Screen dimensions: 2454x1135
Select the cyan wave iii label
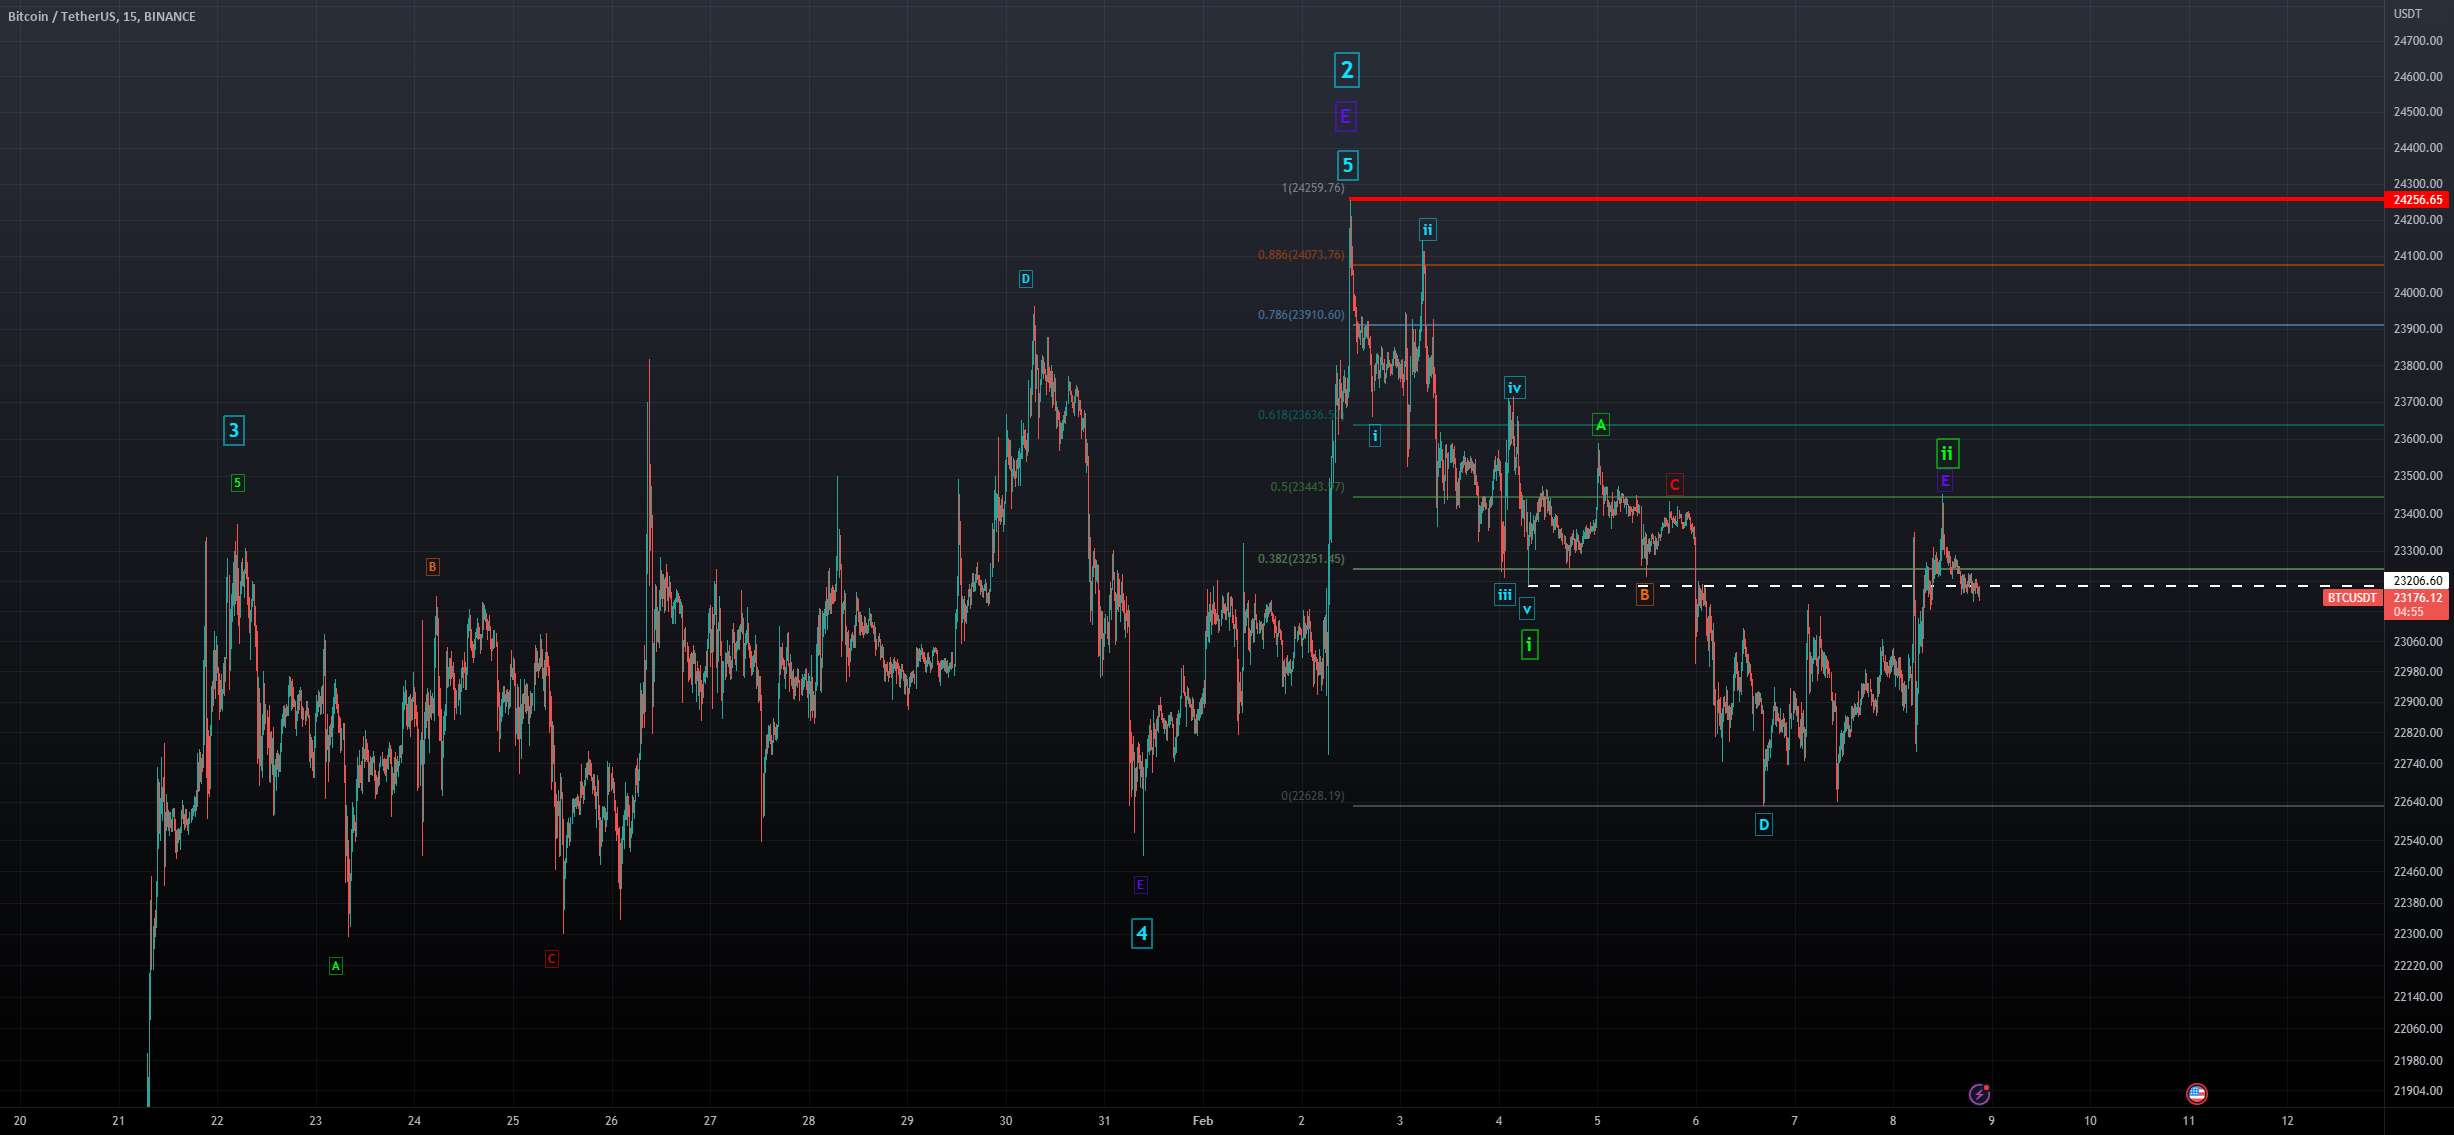(1505, 595)
